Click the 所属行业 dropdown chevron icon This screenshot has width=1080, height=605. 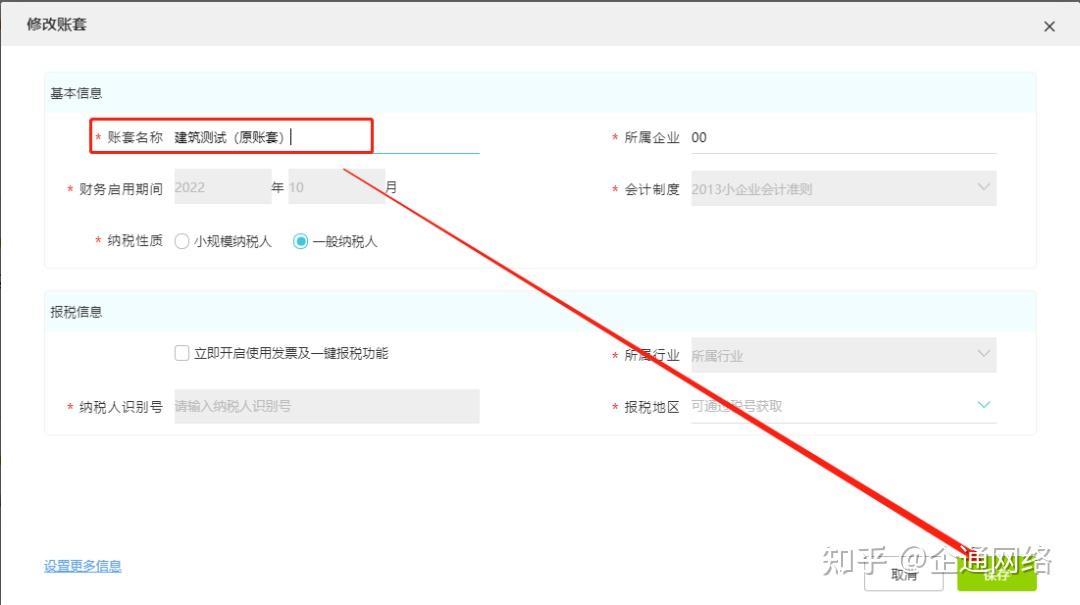(984, 353)
